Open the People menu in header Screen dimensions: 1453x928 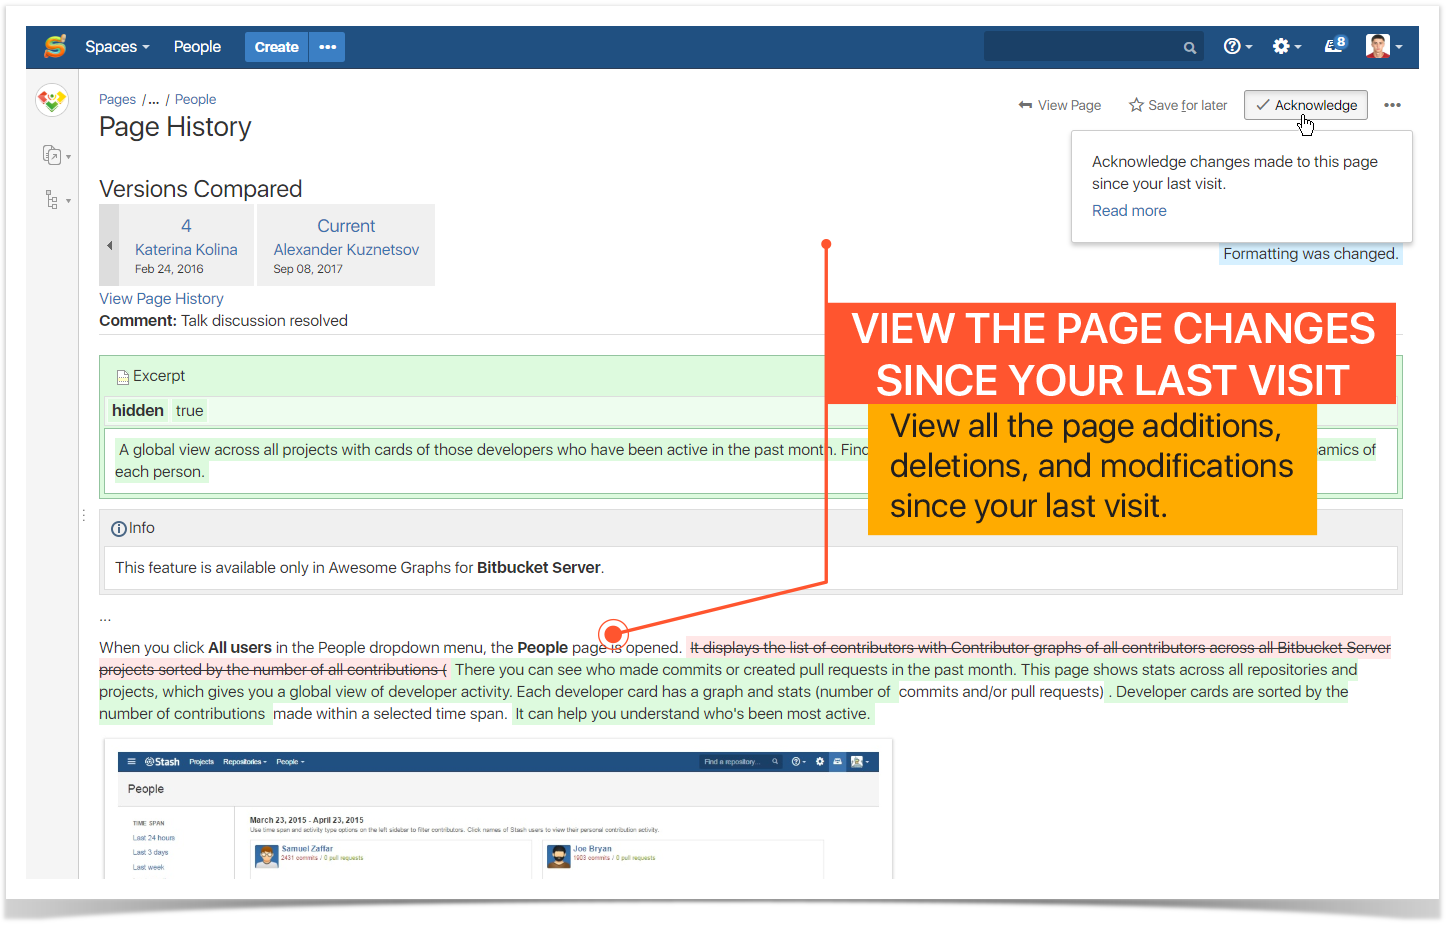pos(197,47)
